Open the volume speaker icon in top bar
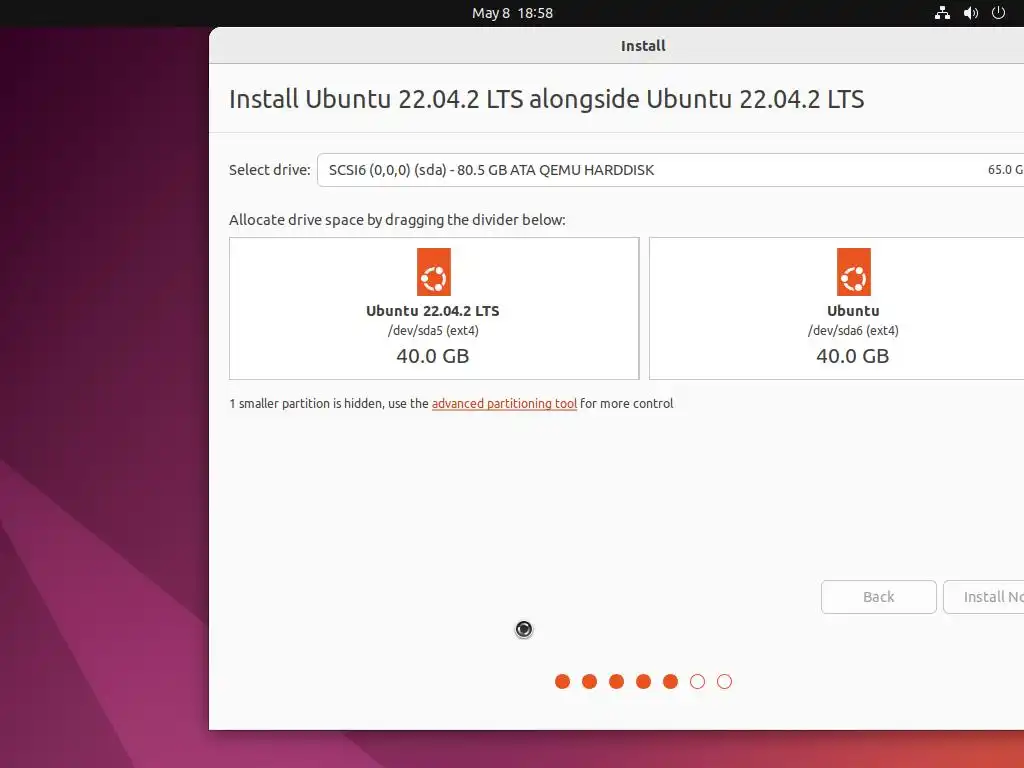1024x768 pixels. pos(970,13)
